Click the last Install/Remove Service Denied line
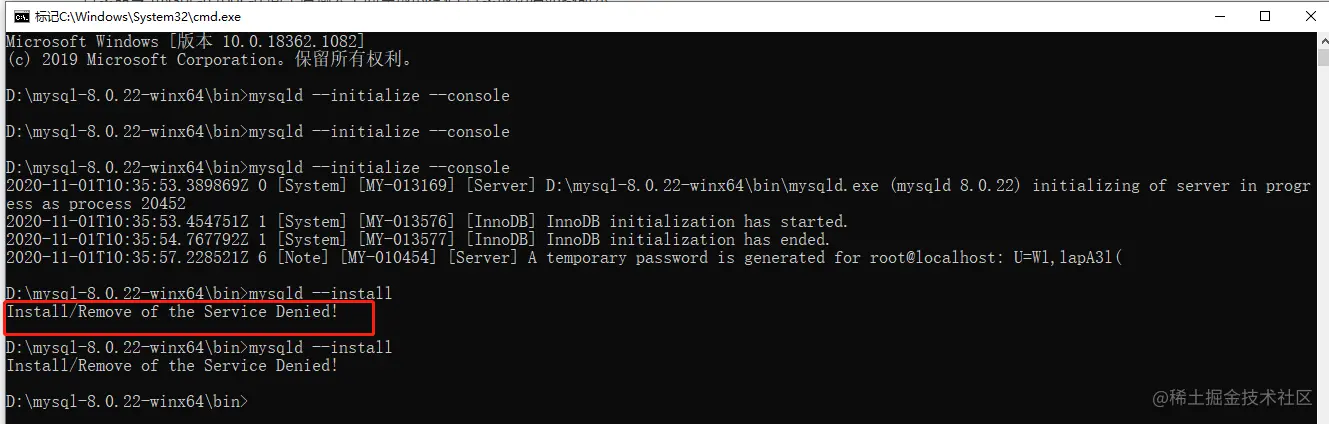Viewport: 1329px width, 424px height. (172, 366)
